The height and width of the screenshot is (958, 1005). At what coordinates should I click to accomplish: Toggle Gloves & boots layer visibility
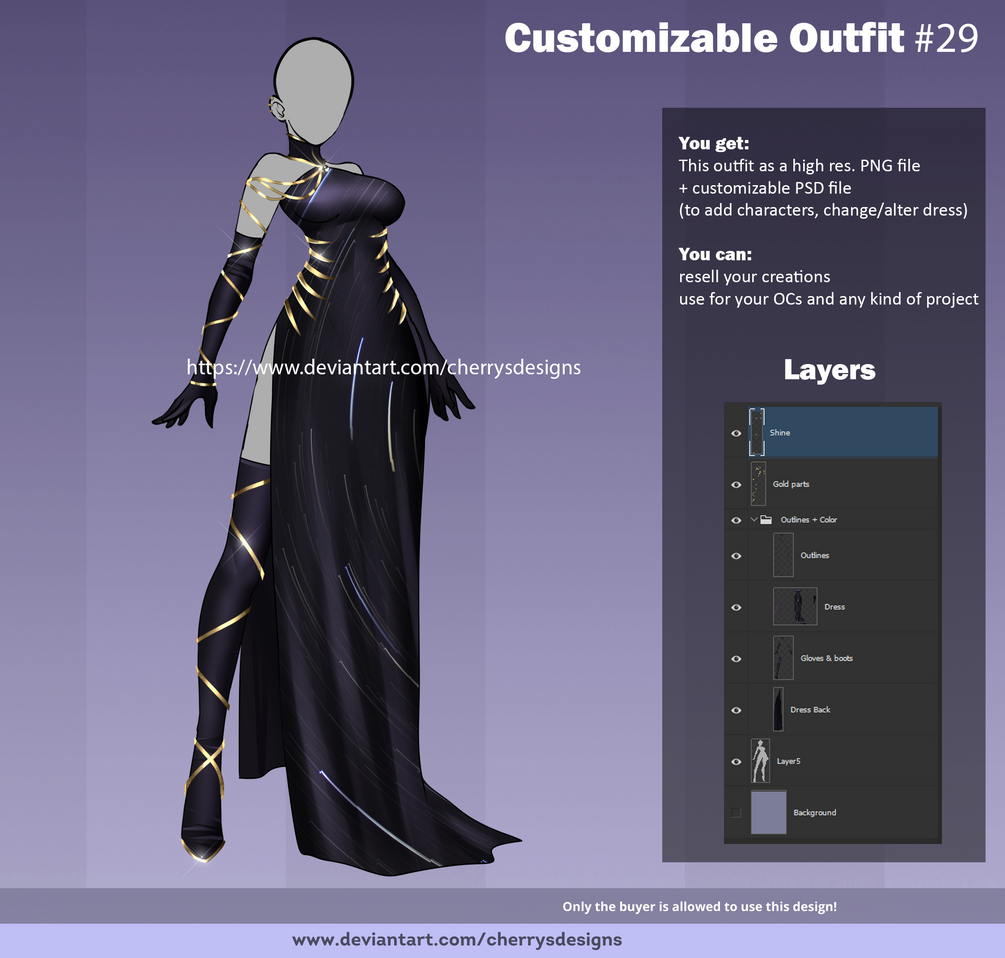[x=736, y=658]
